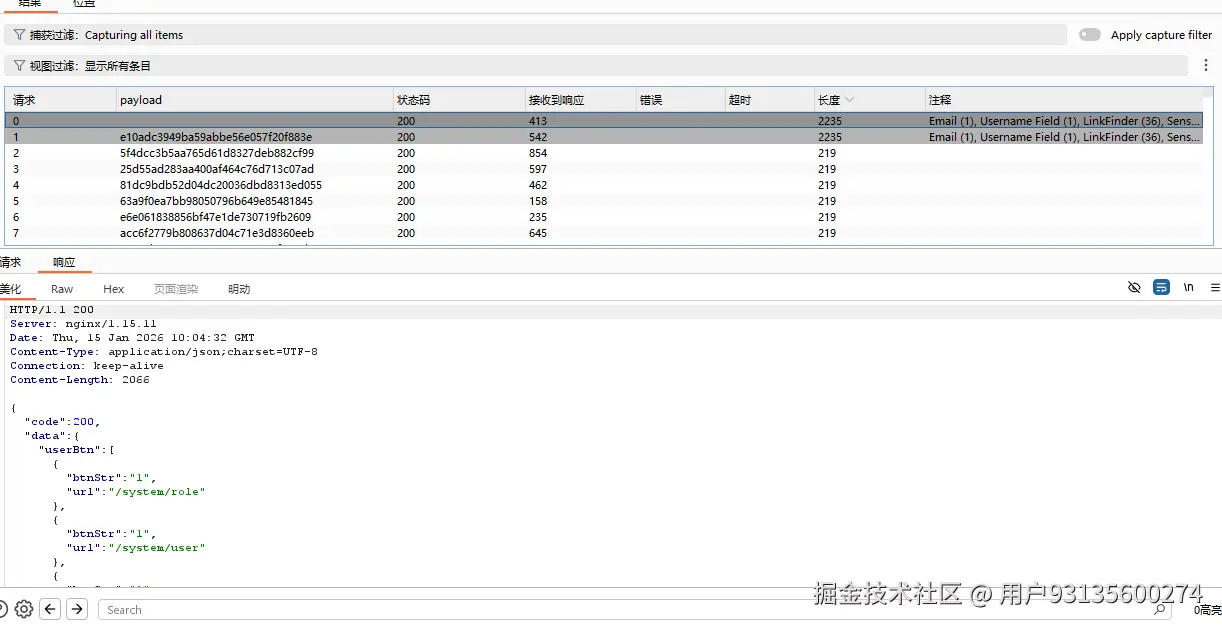Click the "code":200 JSON line
1222x627 pixels.
[x=62, y=421]
